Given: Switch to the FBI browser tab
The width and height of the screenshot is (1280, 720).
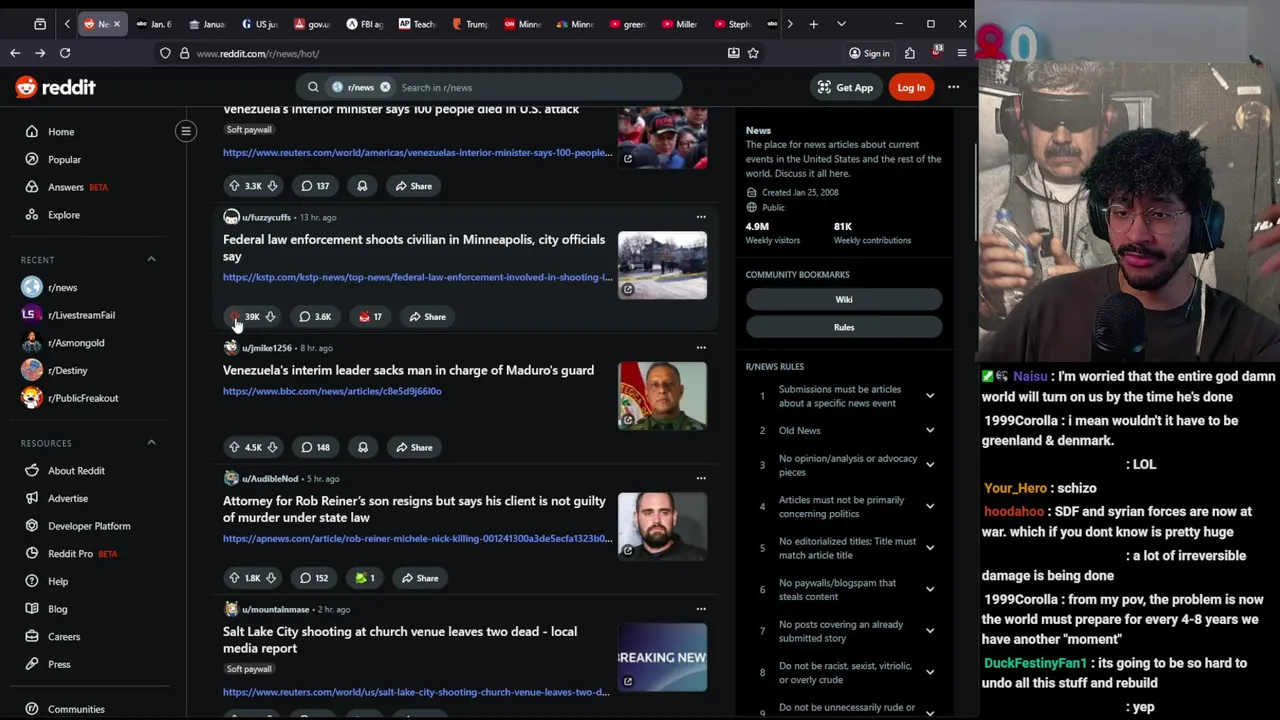Looking at the screenshot, I should [365, 24].
